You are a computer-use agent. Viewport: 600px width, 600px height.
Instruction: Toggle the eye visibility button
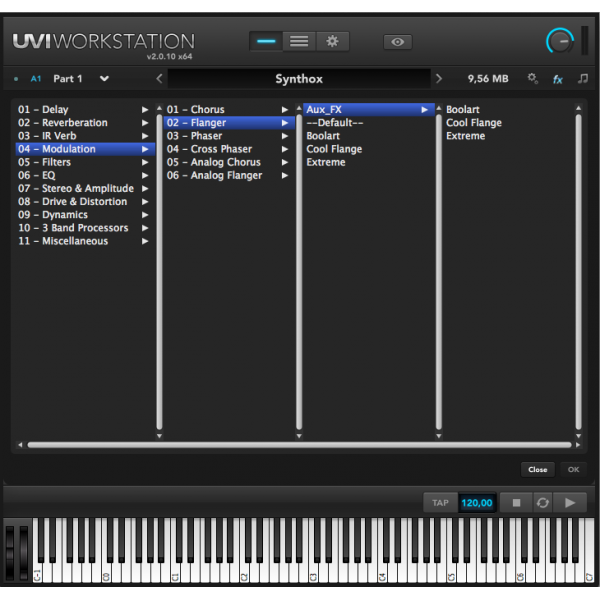coord(398,42)
